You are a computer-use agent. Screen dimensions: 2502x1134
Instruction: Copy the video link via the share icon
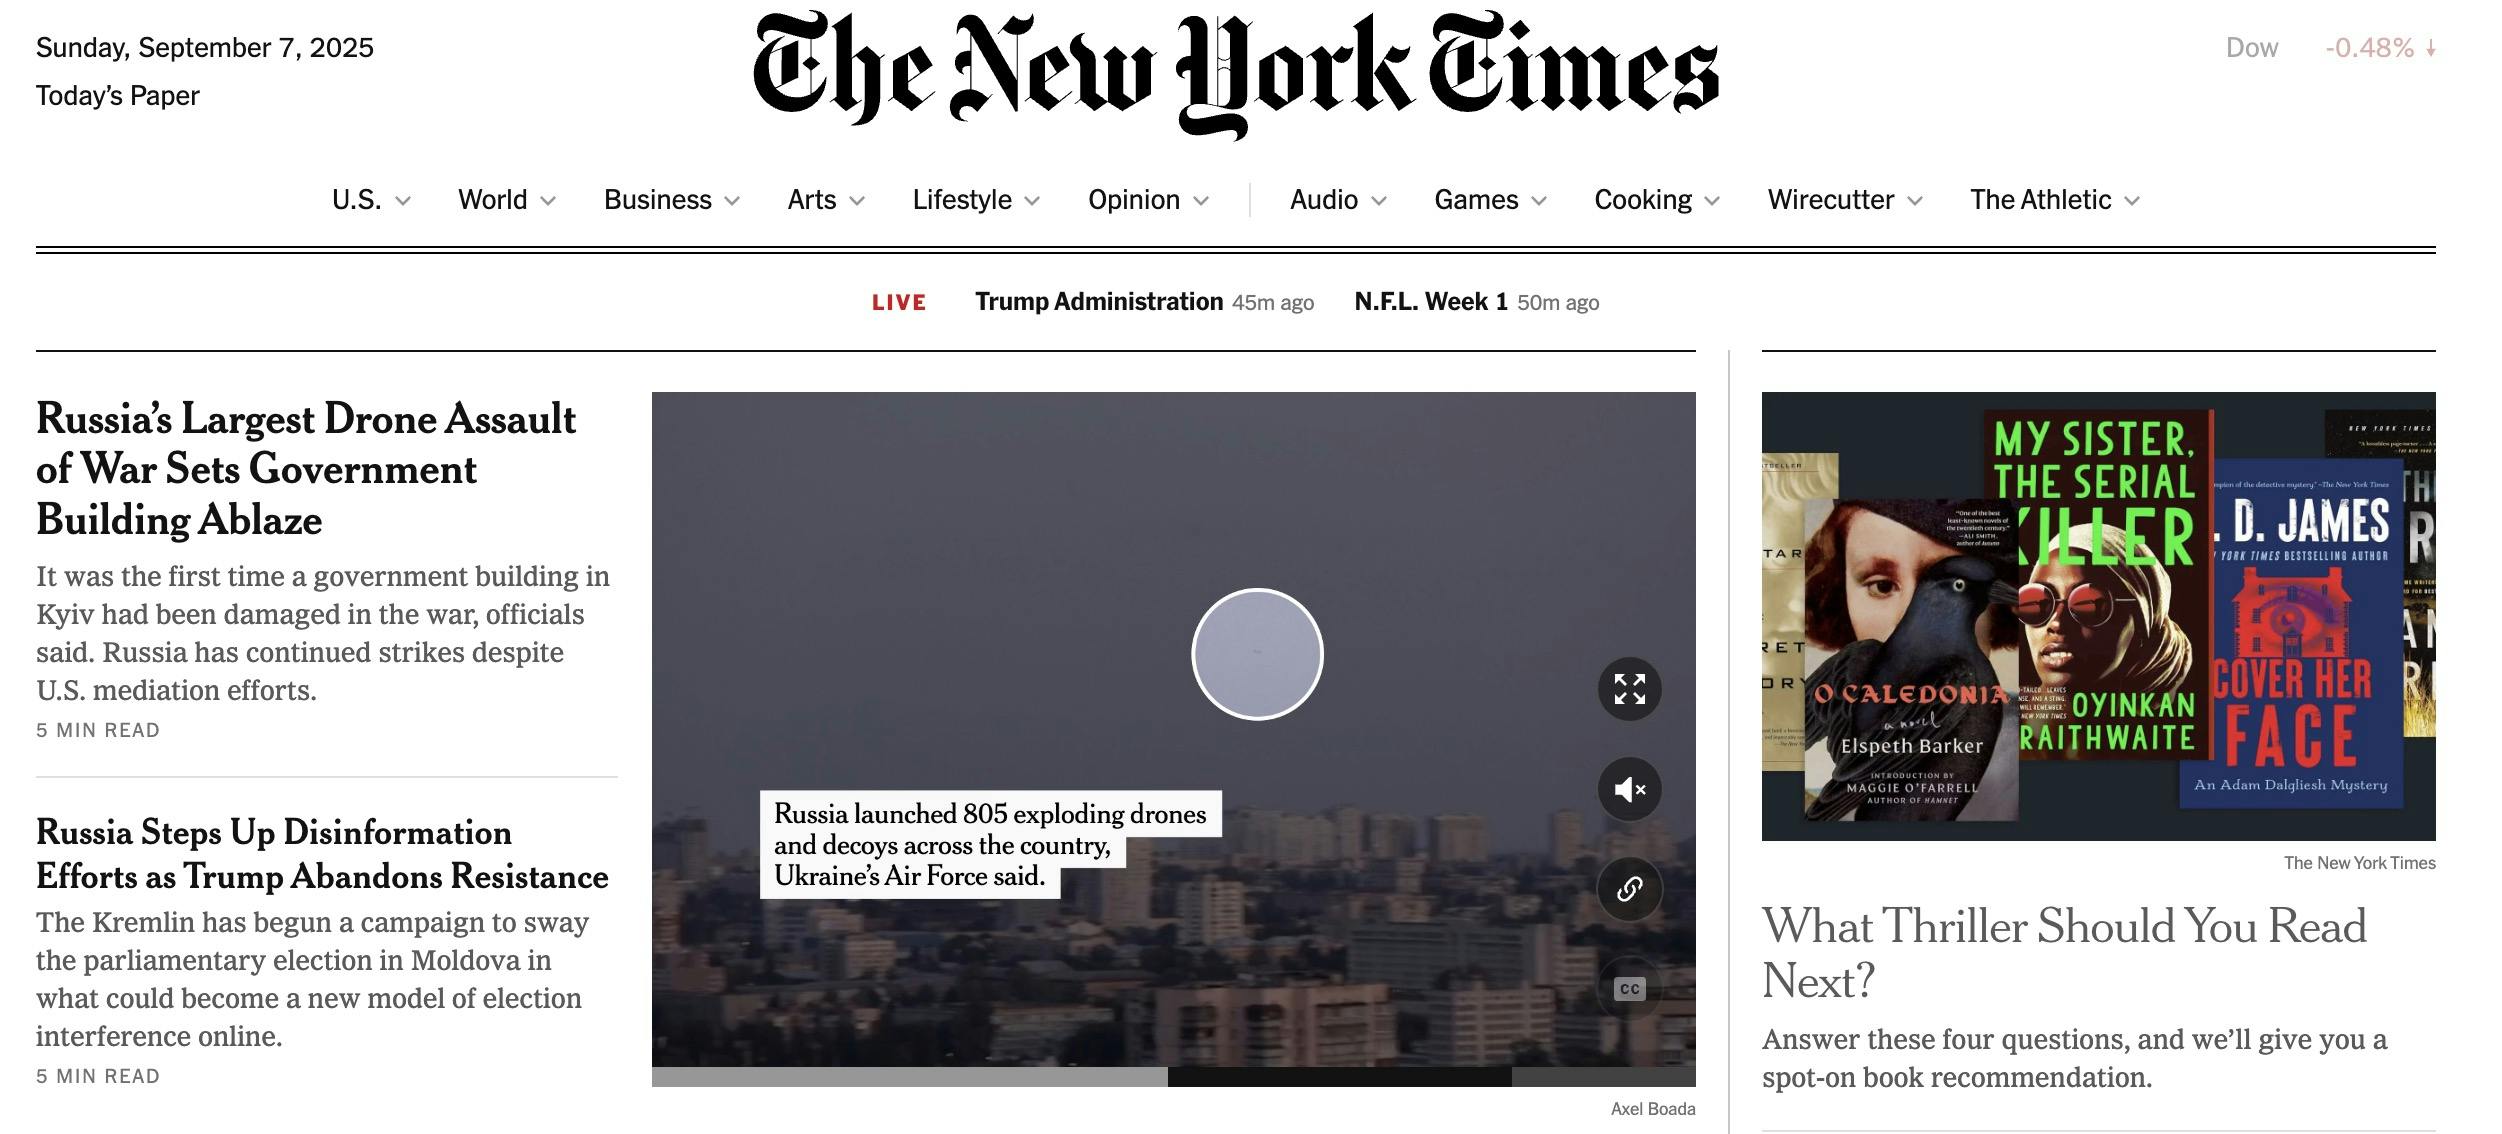pyautogui.click(x=1629, y=887)
